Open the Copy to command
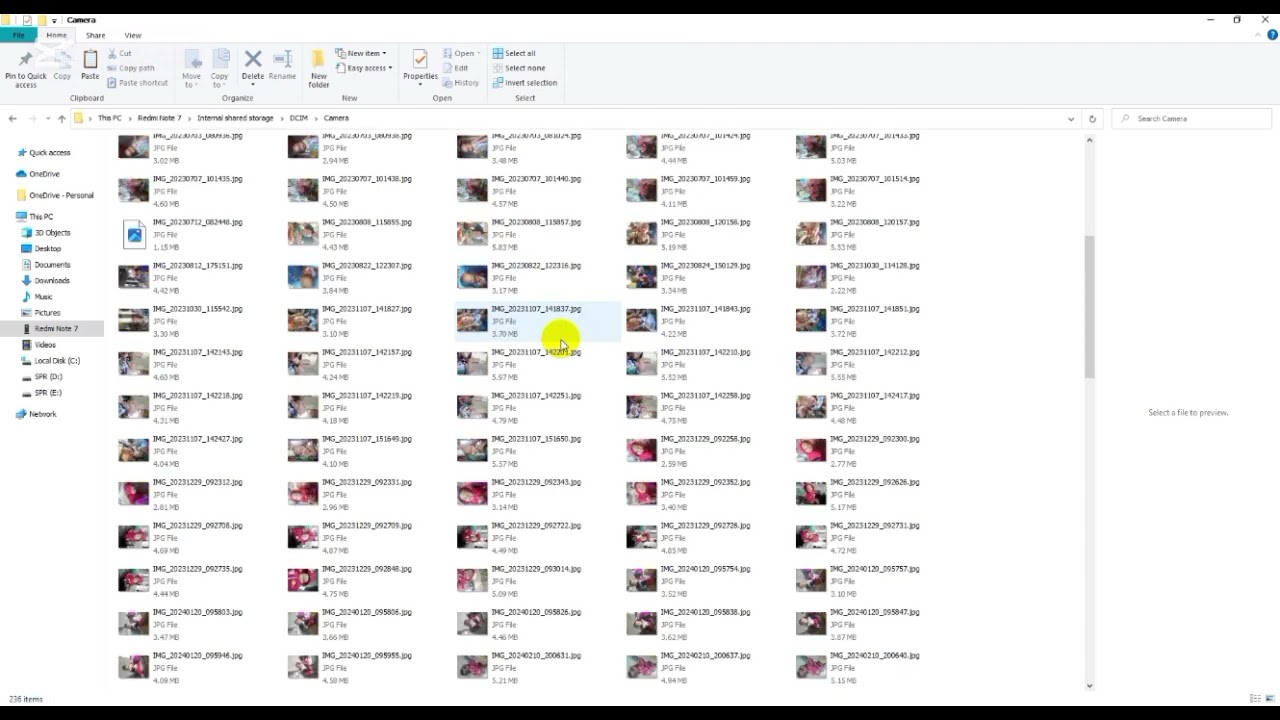The image size is (1280, 720). tap(219, 68)
